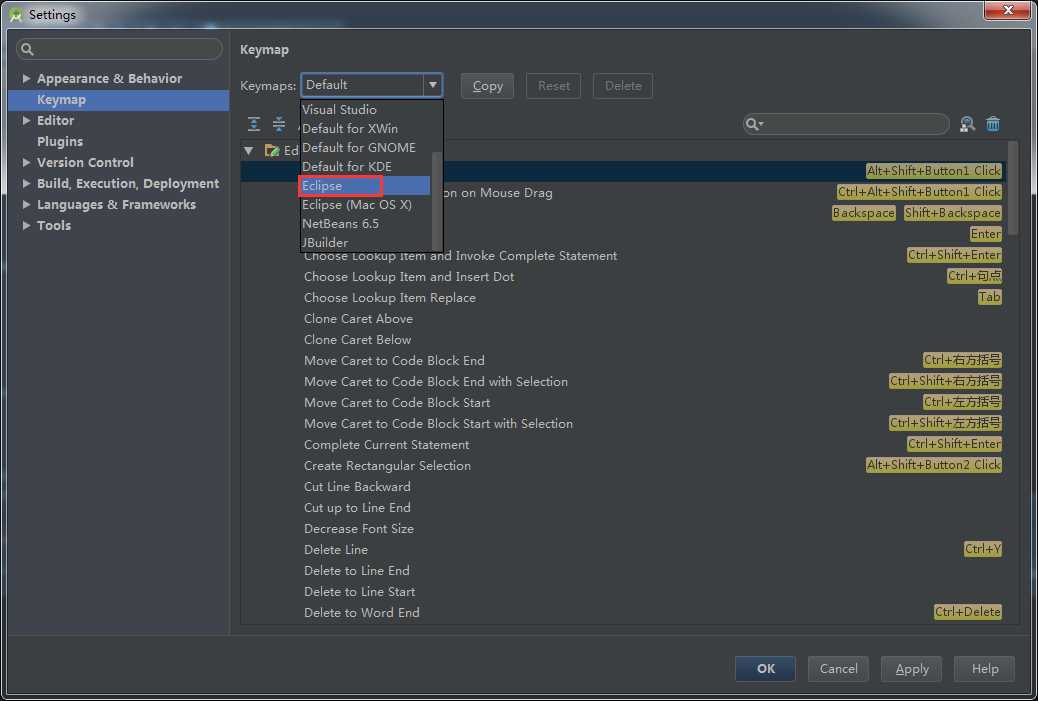Select Delete to Line End action
Image resolution: width=1038 pixels, height=701 pixels.
click(x=356, y=571)
